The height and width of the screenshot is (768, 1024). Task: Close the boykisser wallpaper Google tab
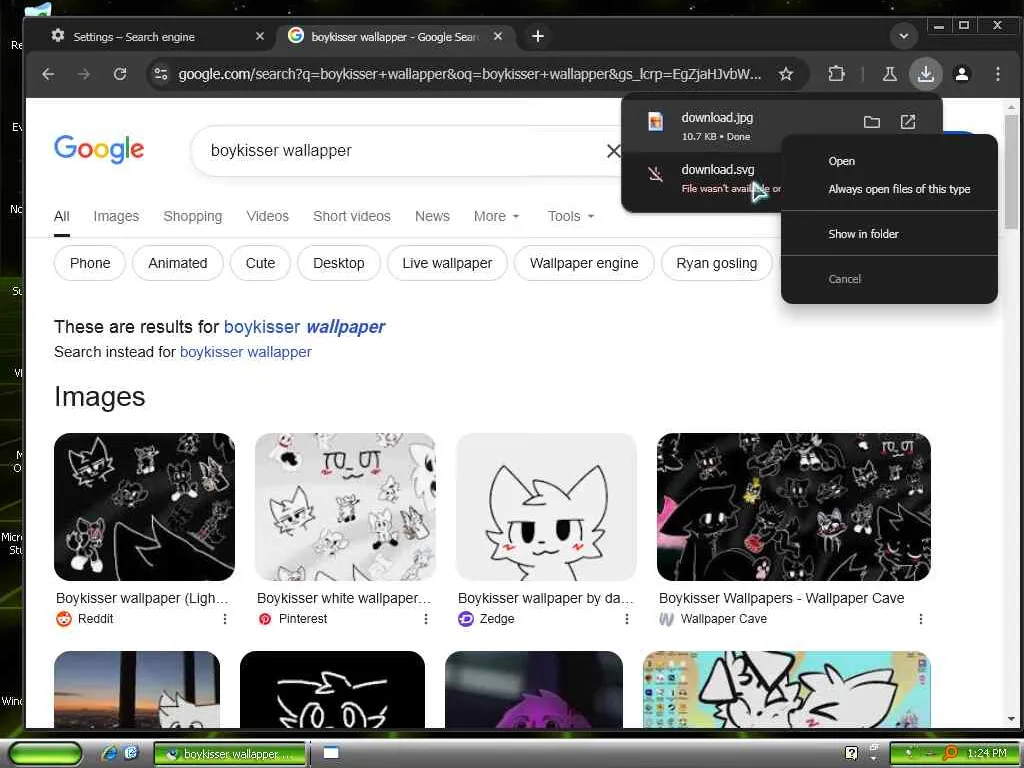pyautogui.click(x=498, y=37)
